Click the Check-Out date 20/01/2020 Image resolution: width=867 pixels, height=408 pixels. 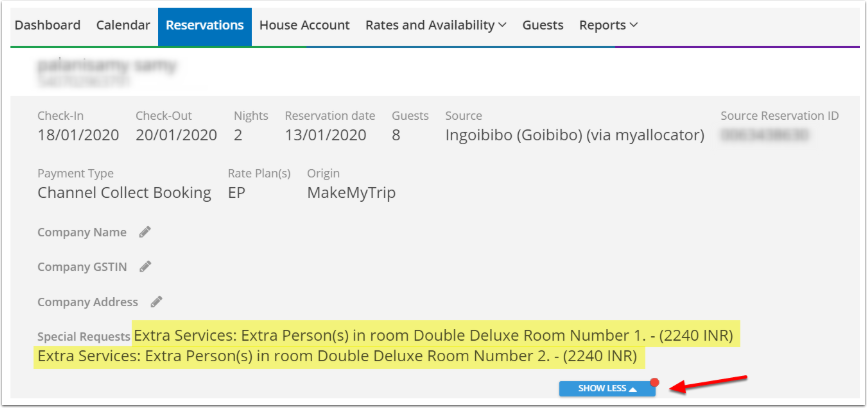point(176,135)
